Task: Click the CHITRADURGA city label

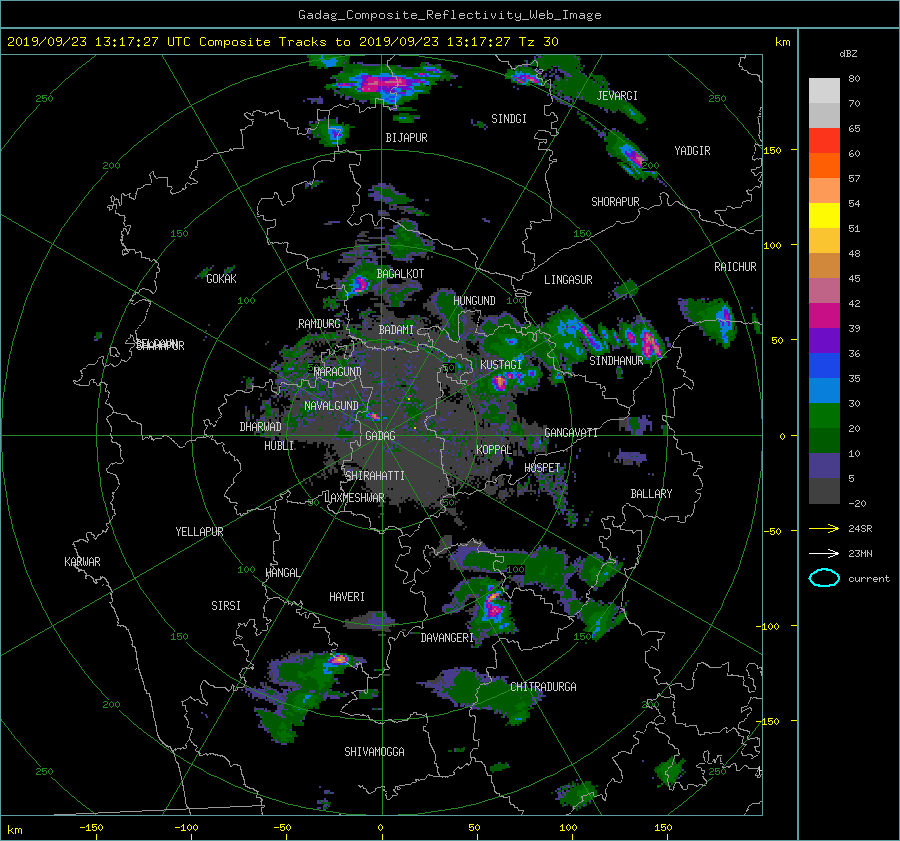Action: [543, 687]
